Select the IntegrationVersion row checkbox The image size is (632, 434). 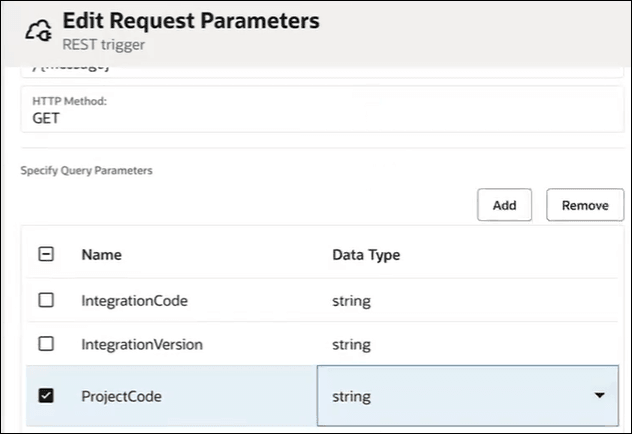coord(45,344)
